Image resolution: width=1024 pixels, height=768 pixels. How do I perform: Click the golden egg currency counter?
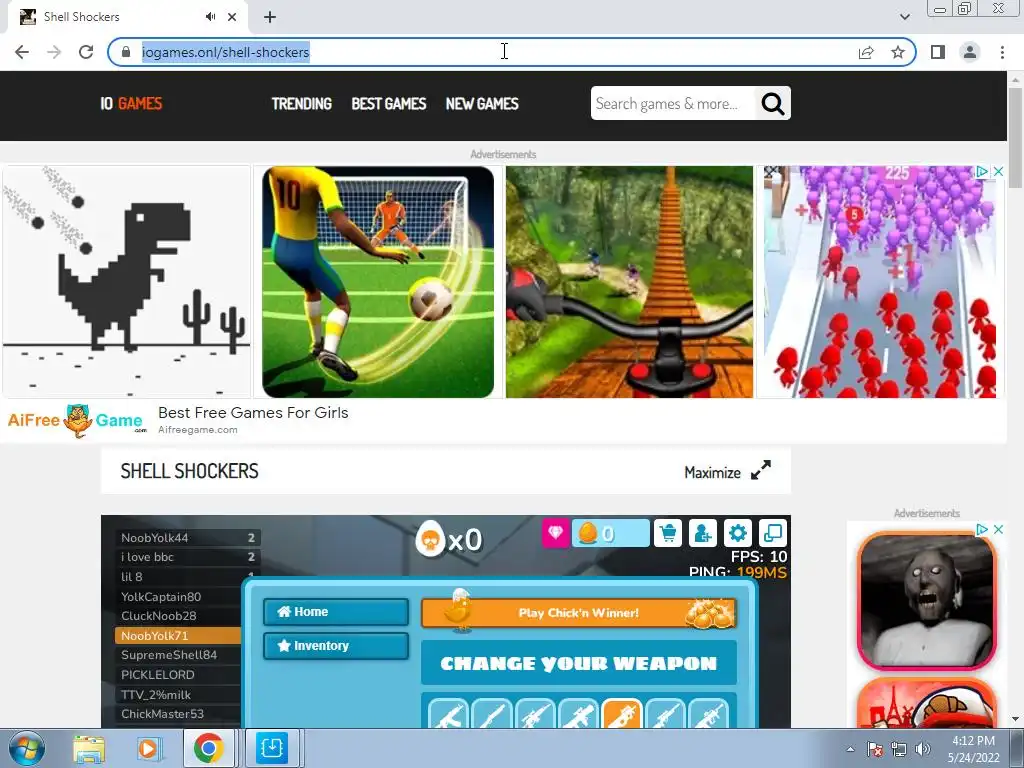[x=611, y=533]
